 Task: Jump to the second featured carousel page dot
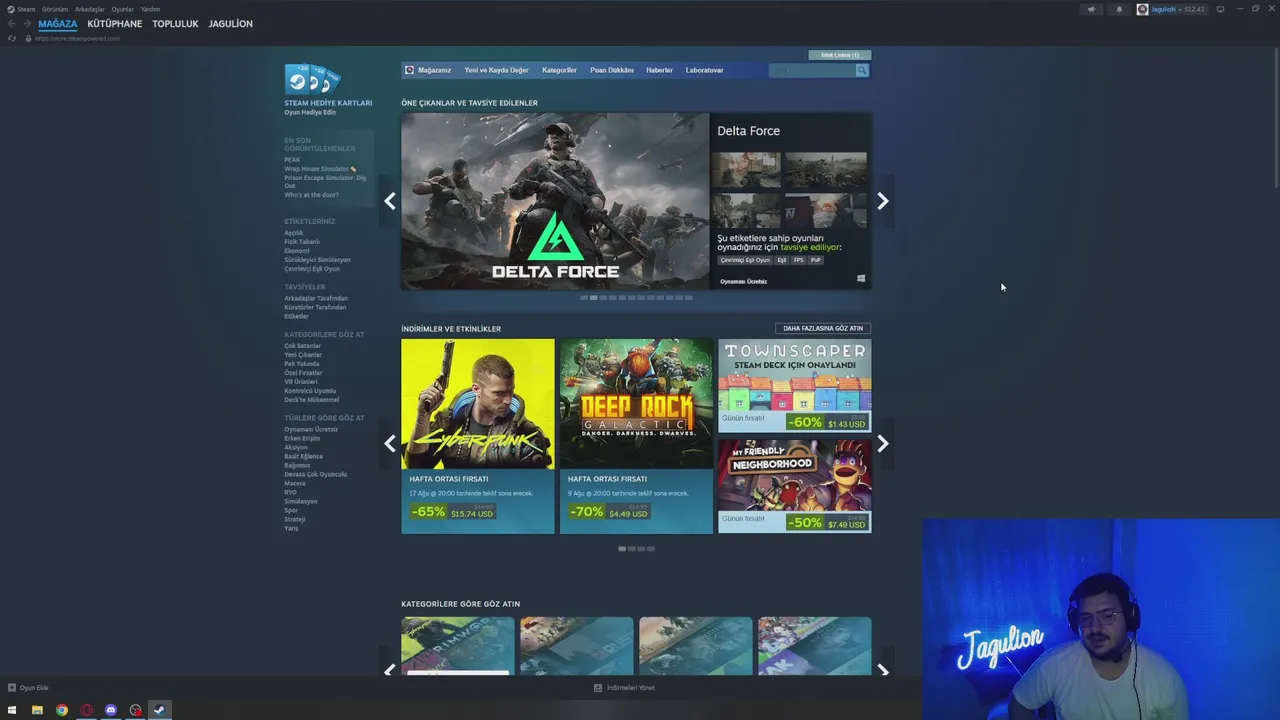pos(594,297)
